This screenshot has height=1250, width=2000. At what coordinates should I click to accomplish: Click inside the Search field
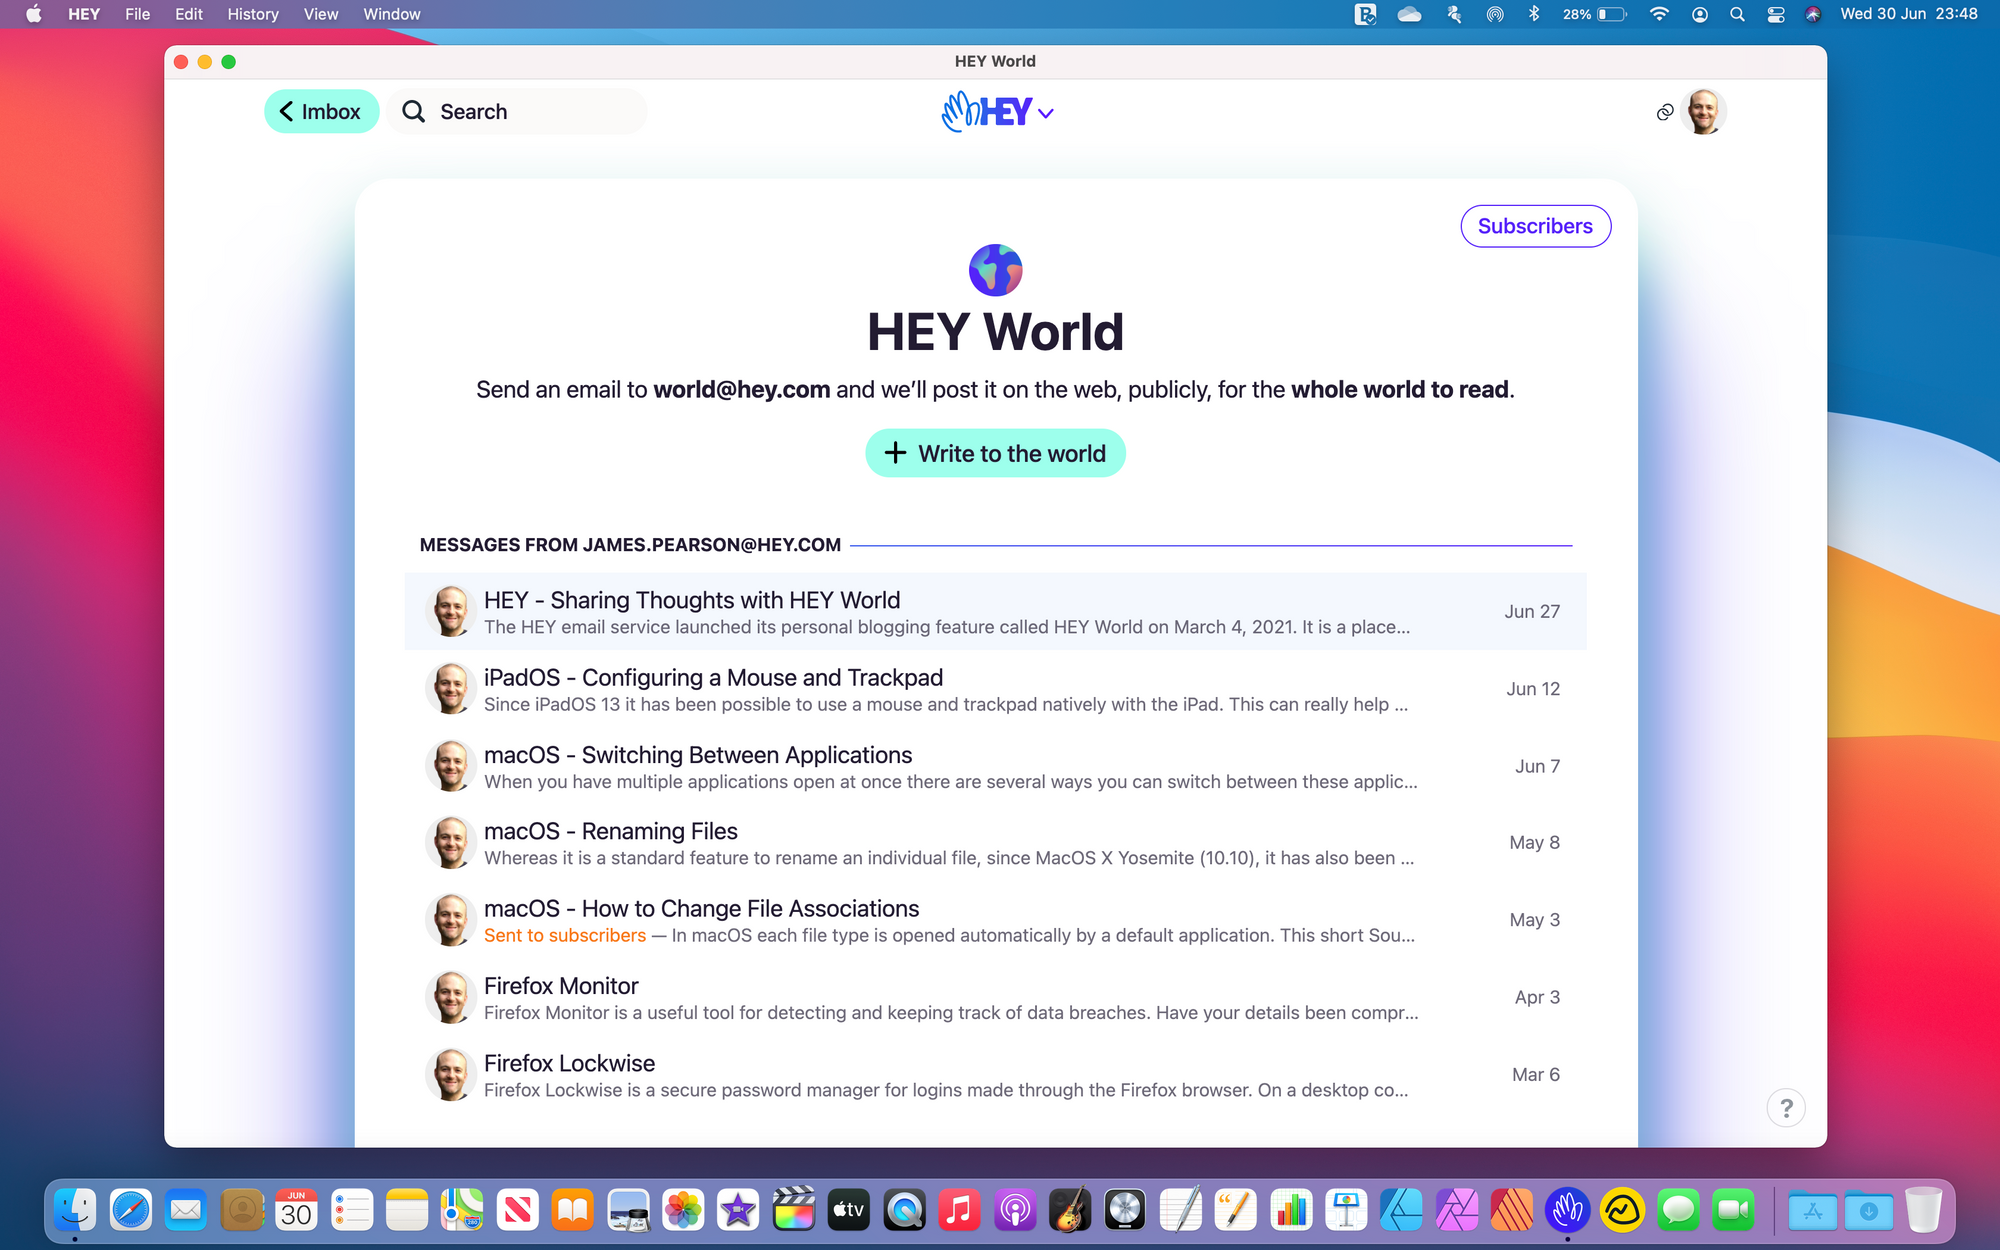520,111
